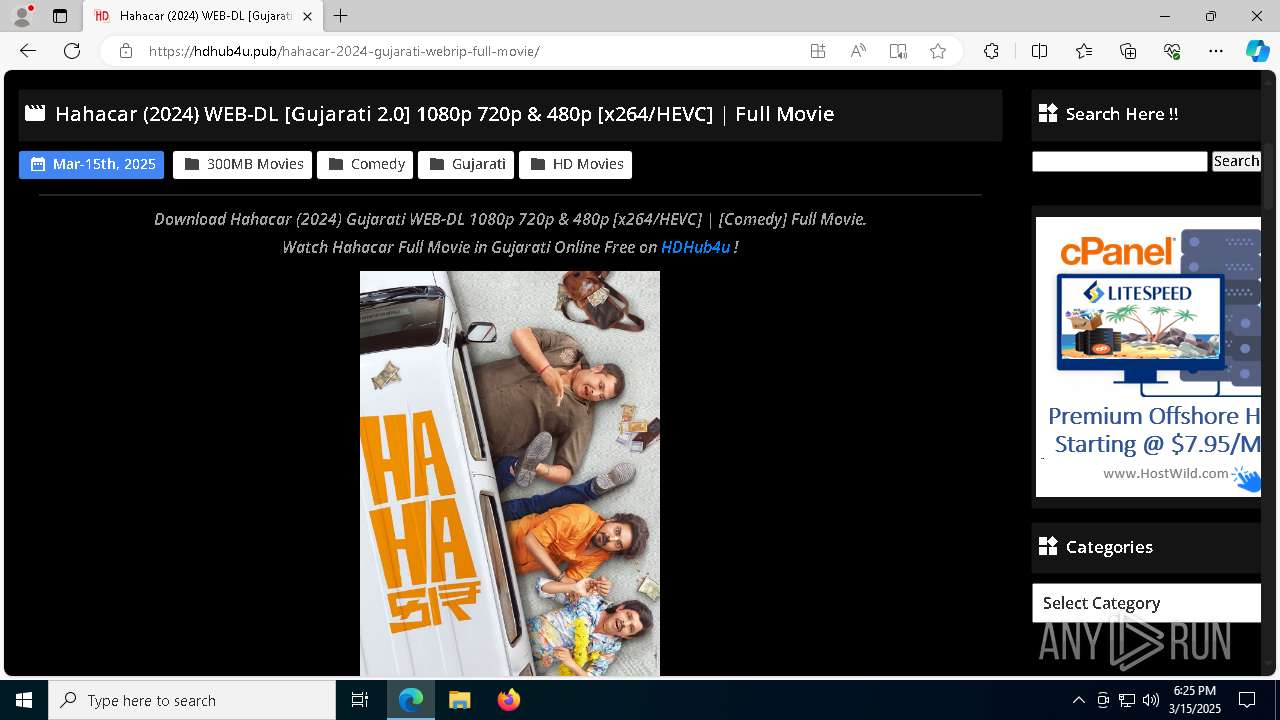
Task: Click the Search Here !! heading
Action: coord(1122,114)
